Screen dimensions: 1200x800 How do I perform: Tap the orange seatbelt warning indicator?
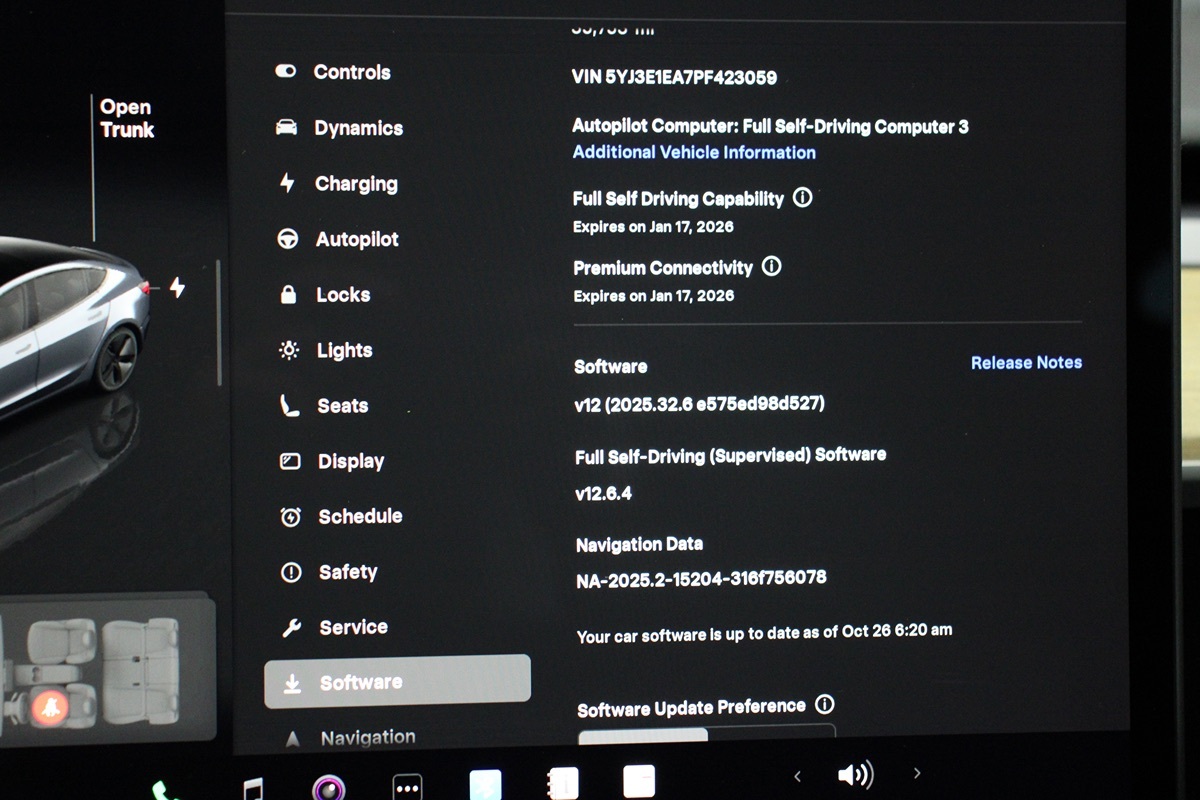(48, 707)
